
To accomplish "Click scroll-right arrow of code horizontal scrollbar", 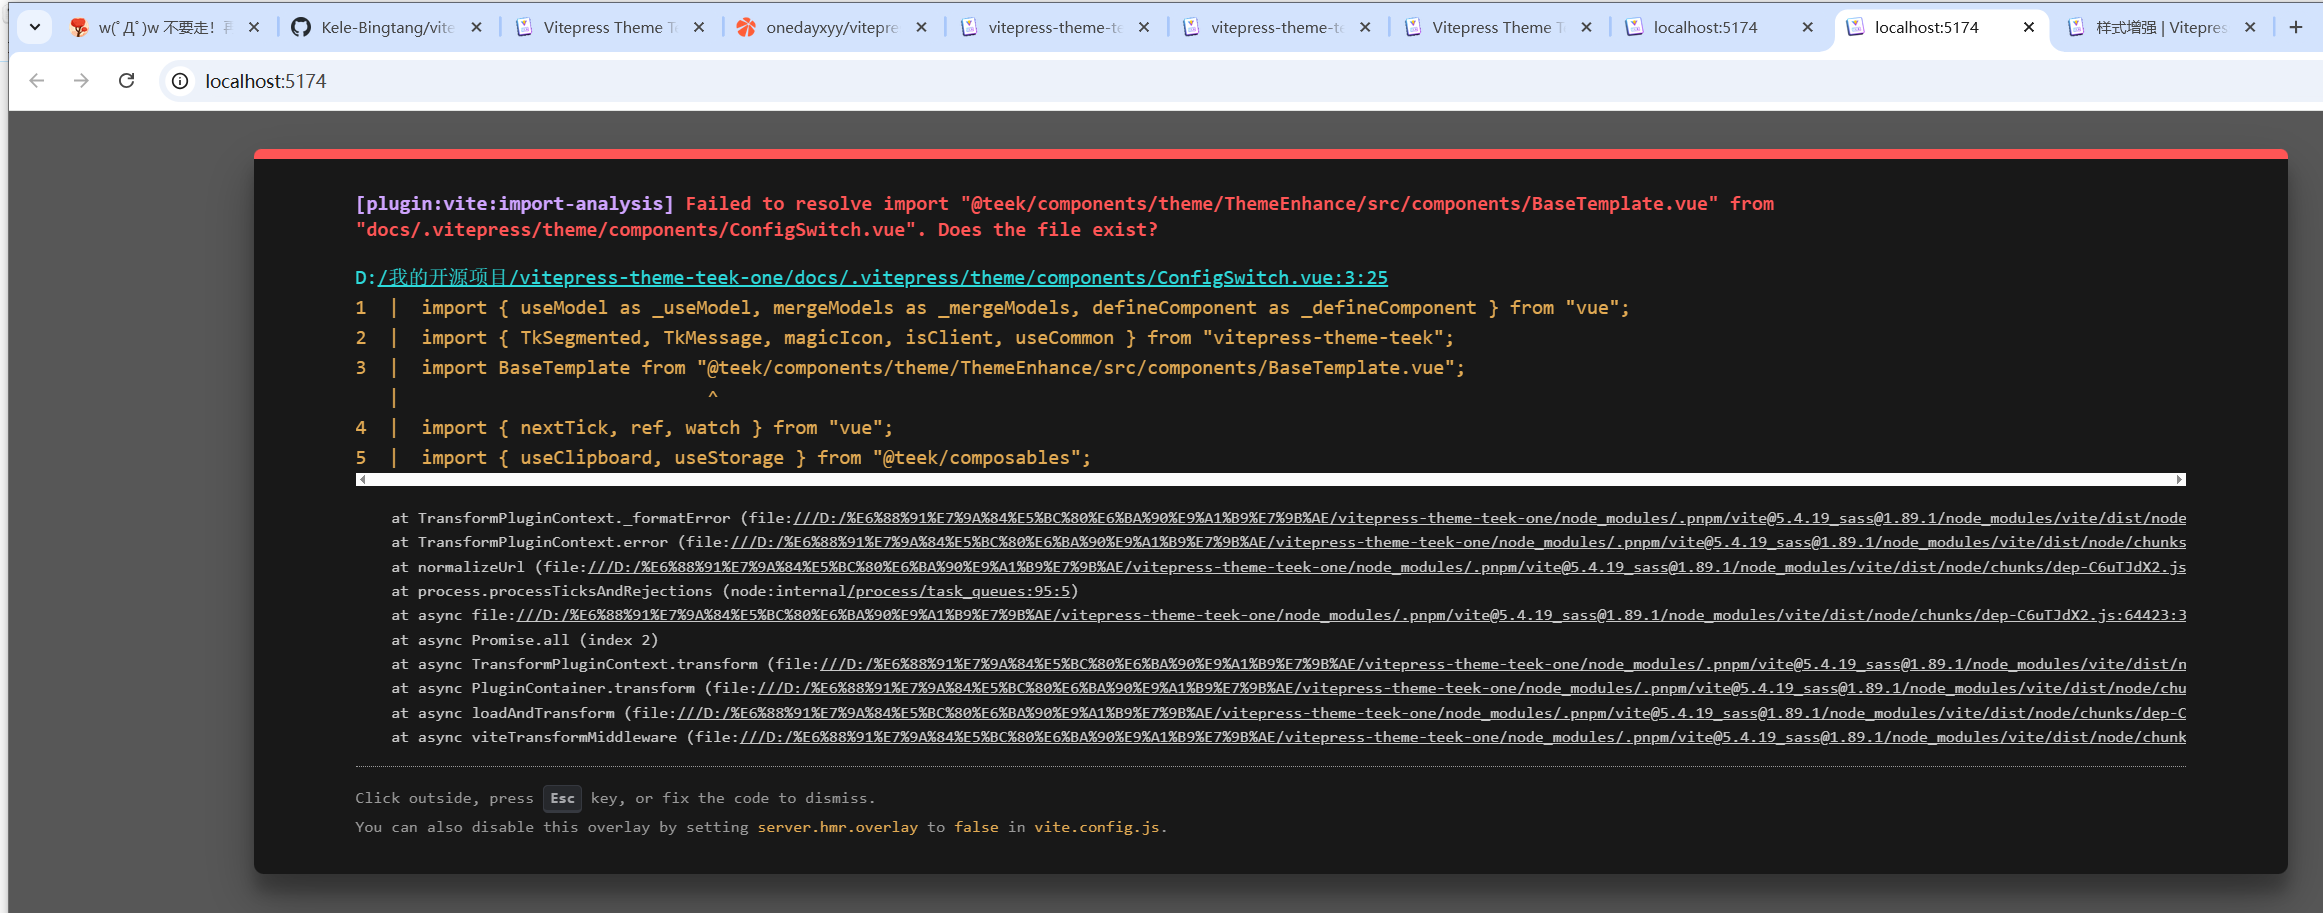I will (2179, 480).
